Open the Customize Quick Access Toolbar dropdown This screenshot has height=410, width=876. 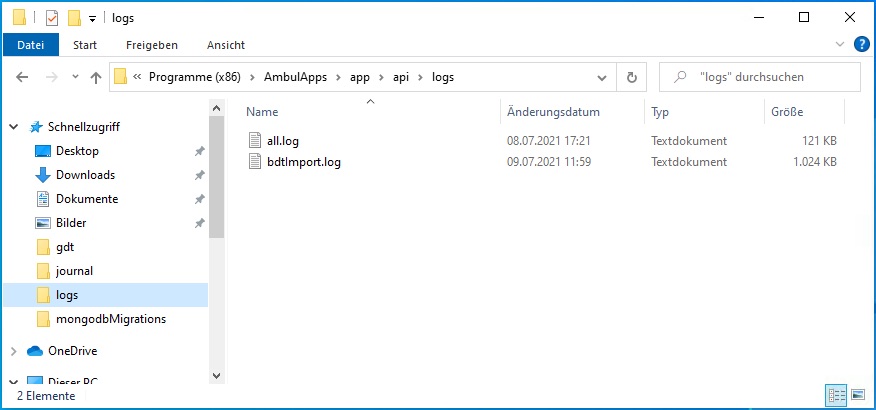93,18
